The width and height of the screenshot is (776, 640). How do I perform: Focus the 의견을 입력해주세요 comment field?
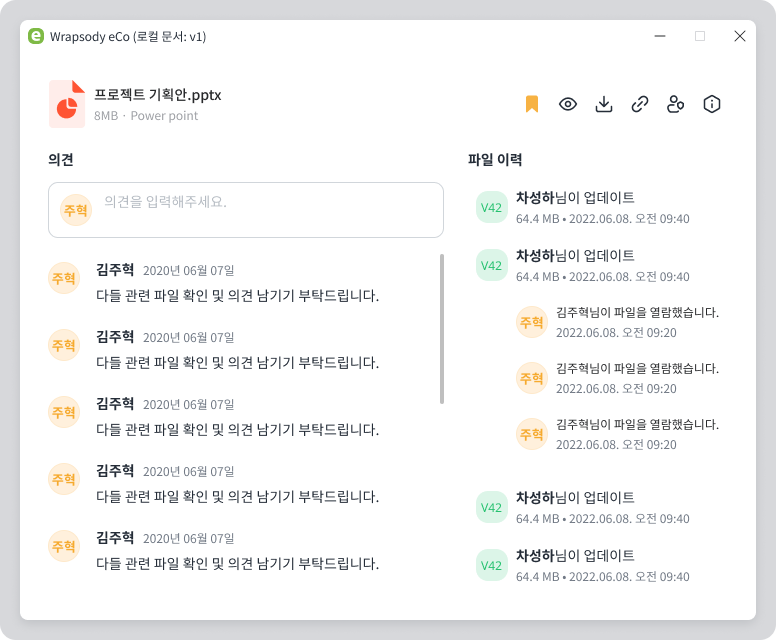[x=246, y=210]
